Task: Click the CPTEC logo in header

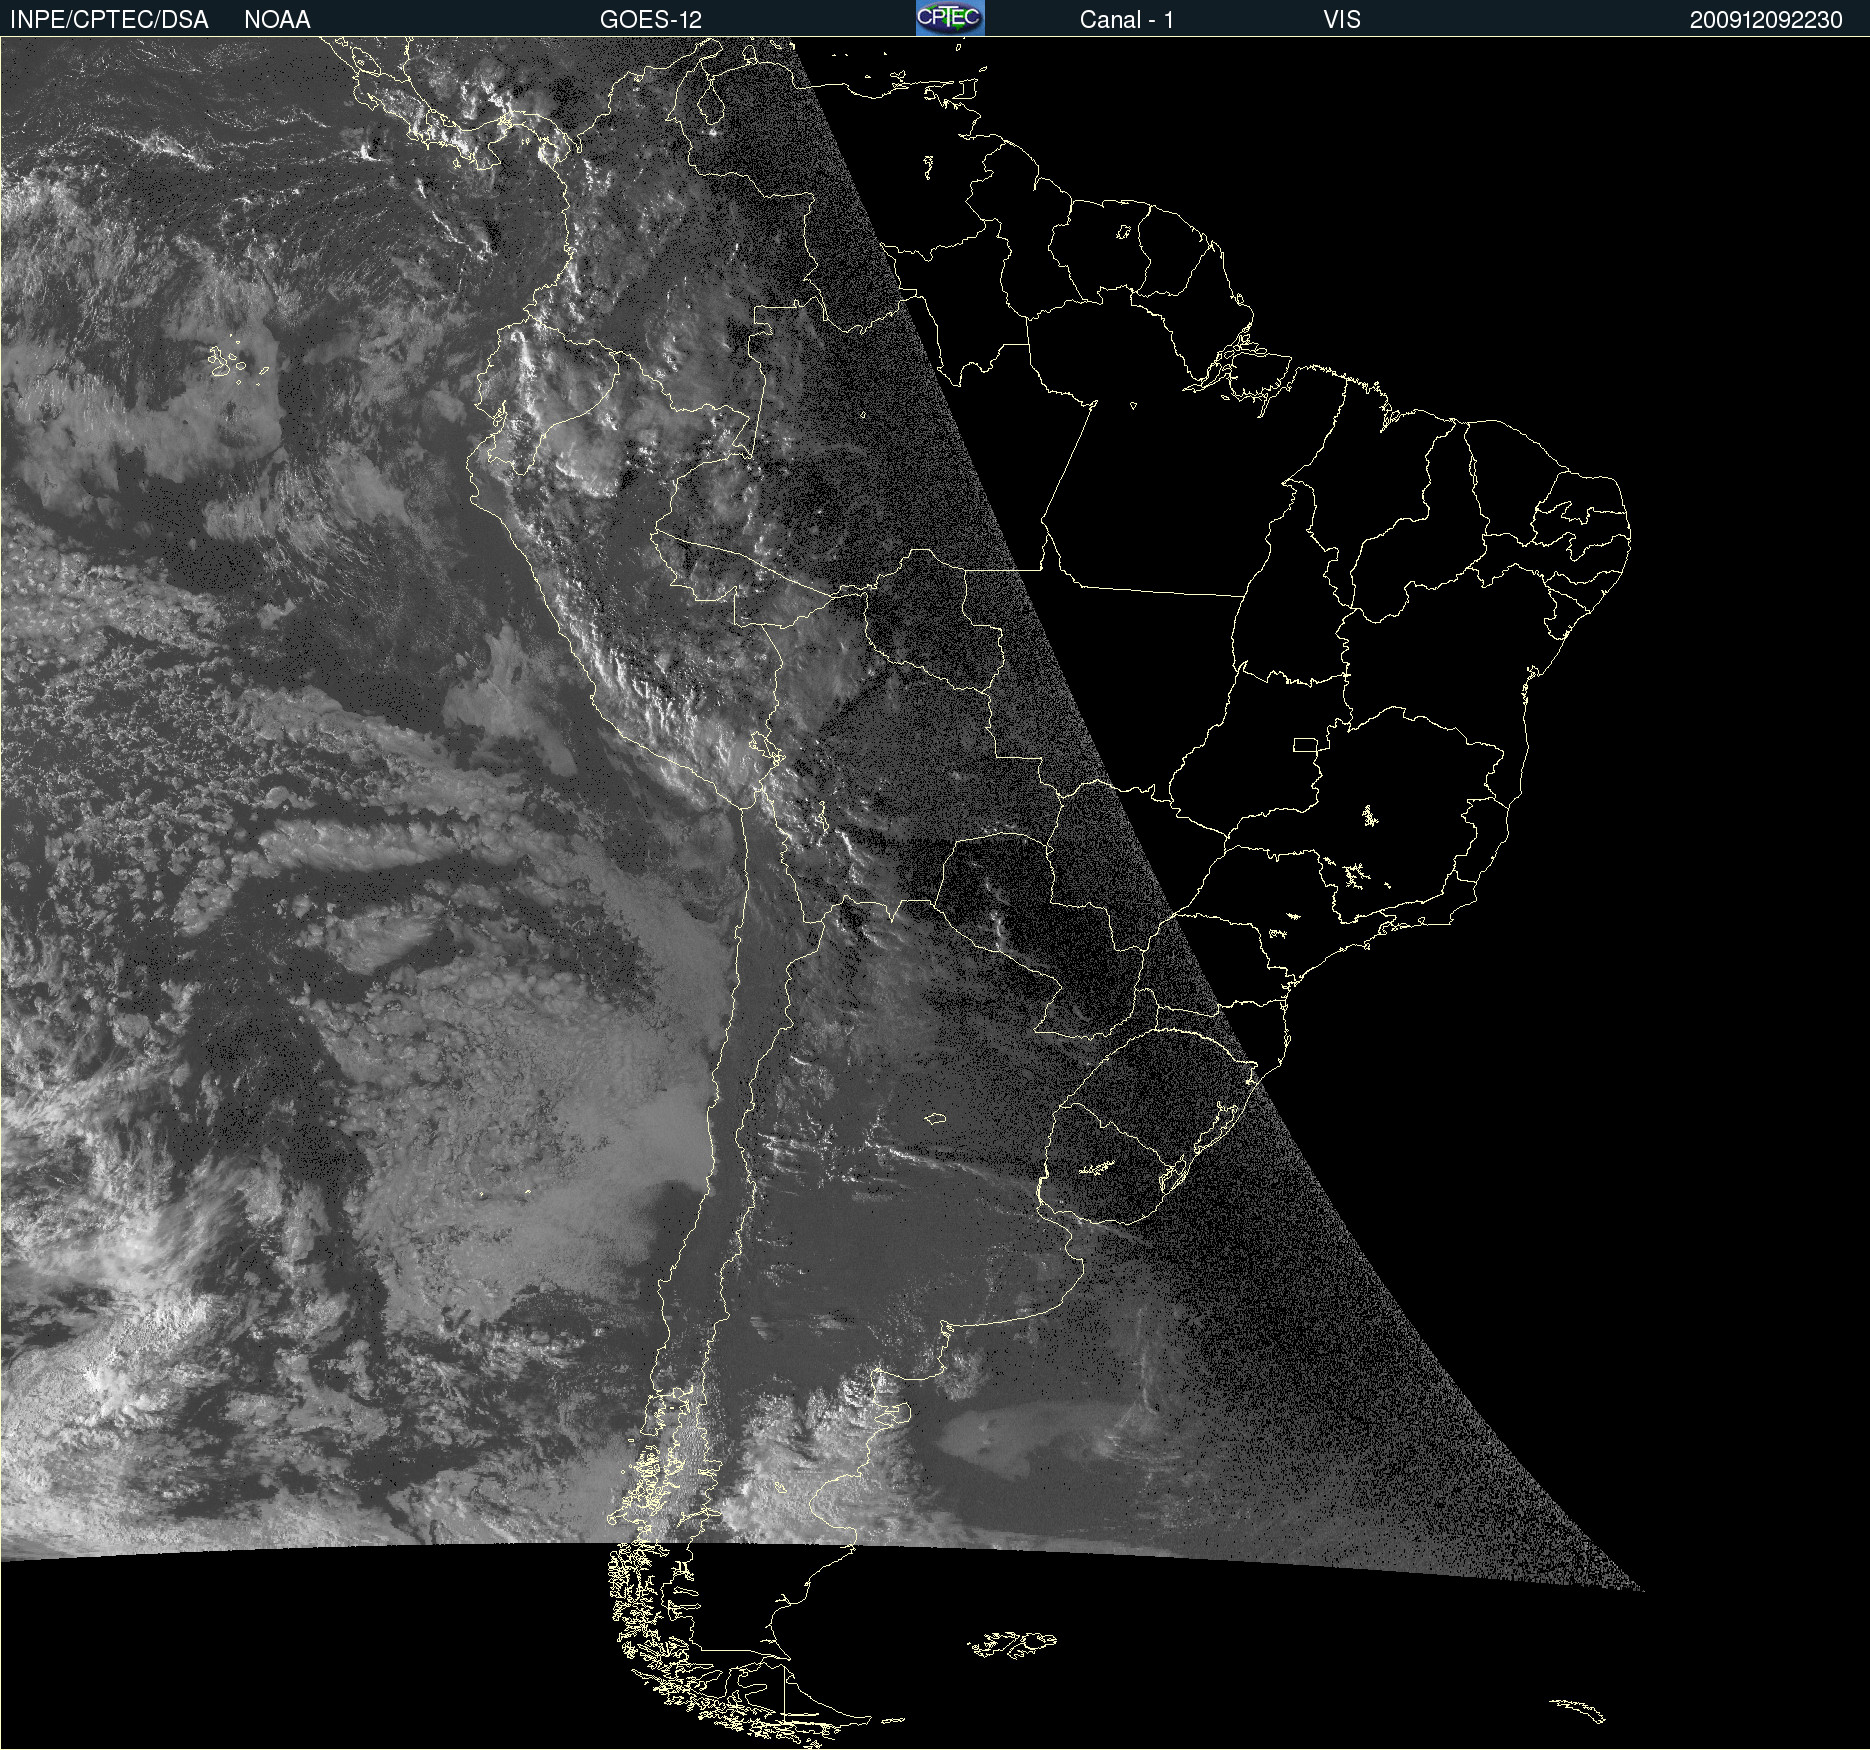Action: tap(950, 18)
